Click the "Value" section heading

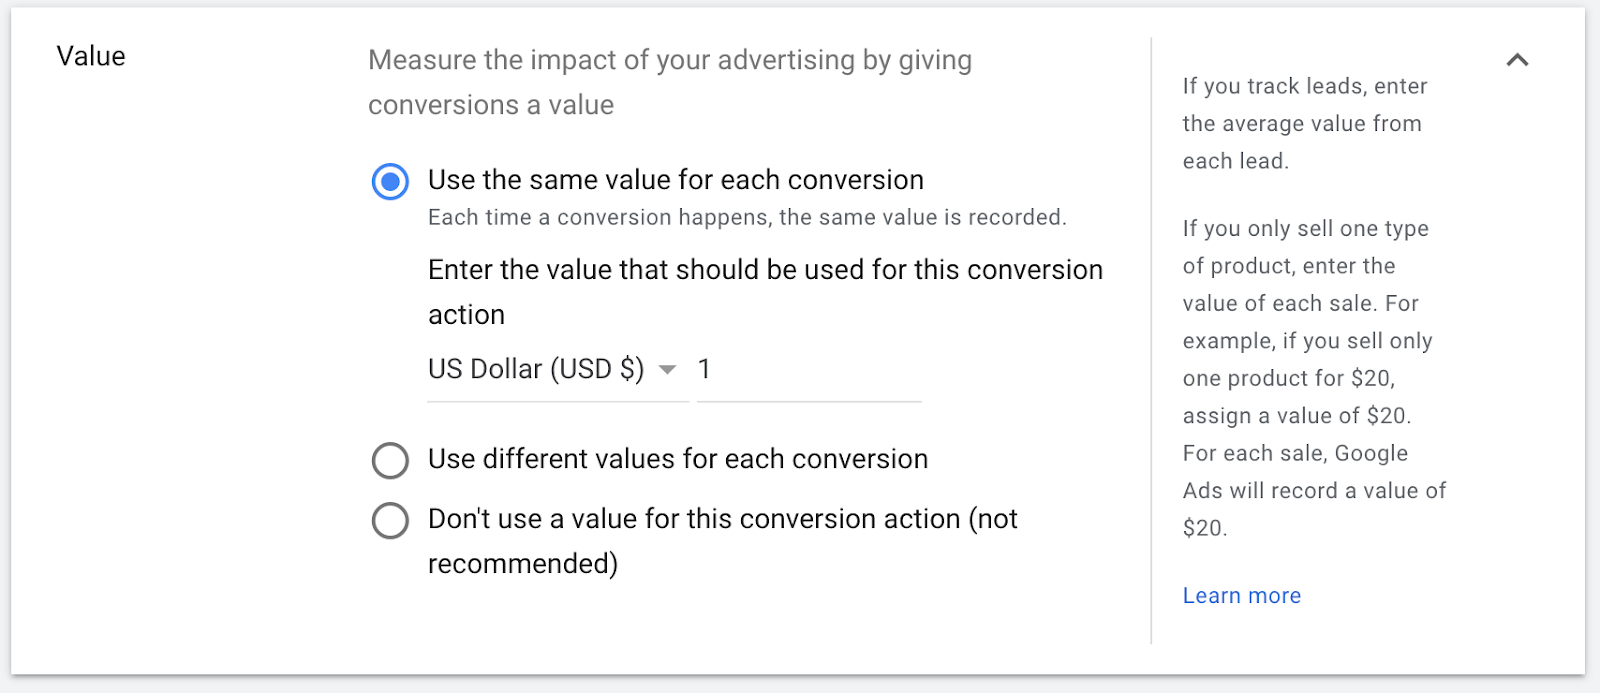click(91, 56)
